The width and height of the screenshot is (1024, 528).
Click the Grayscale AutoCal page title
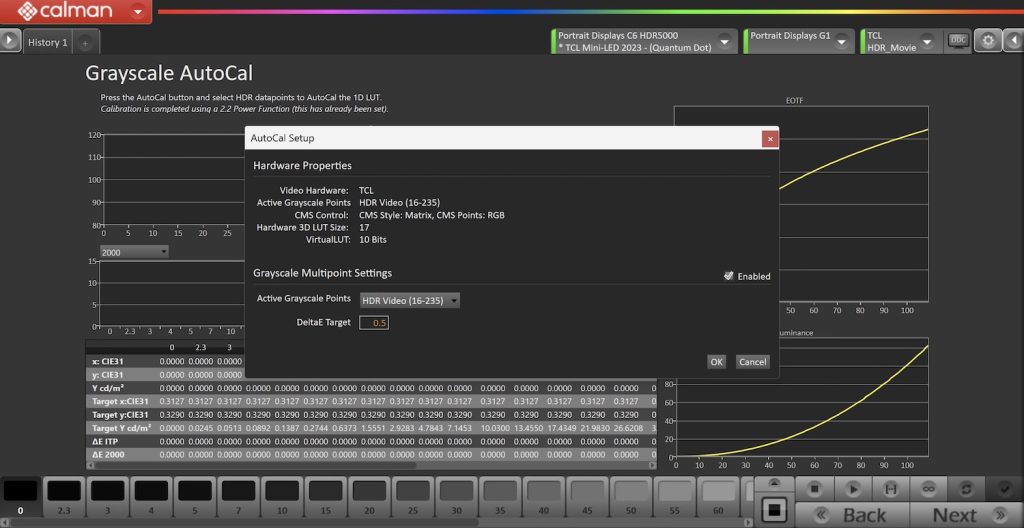coord(169,73)
